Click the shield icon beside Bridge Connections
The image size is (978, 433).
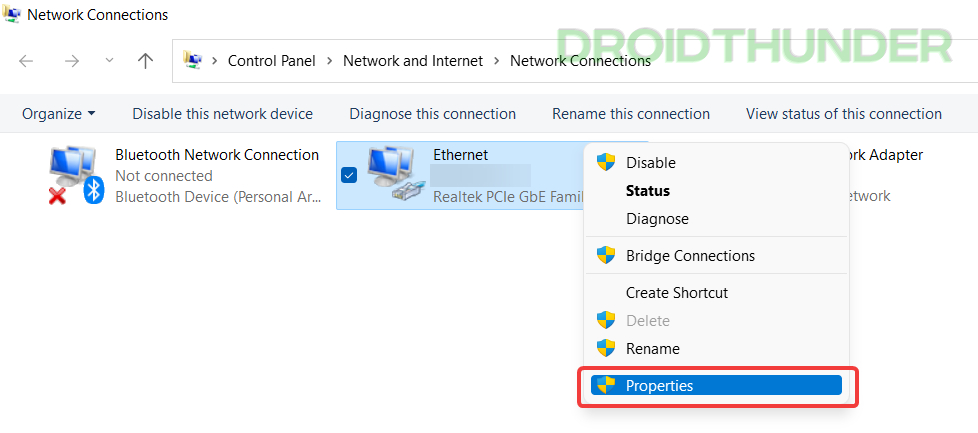(606, 255)
